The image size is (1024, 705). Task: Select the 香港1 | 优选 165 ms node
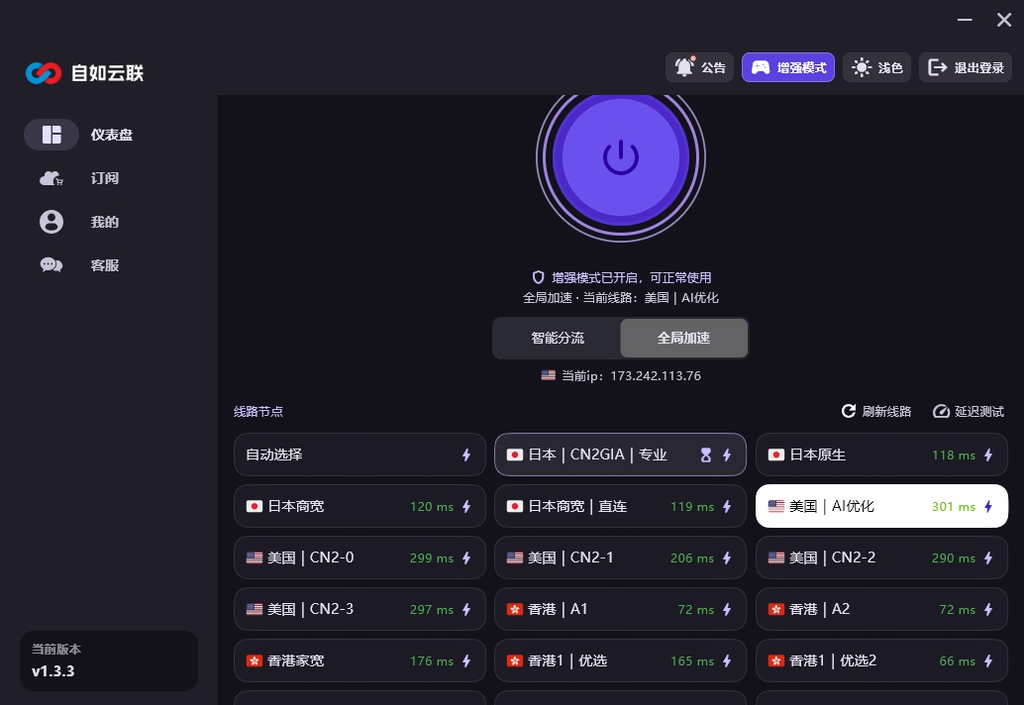620,661
